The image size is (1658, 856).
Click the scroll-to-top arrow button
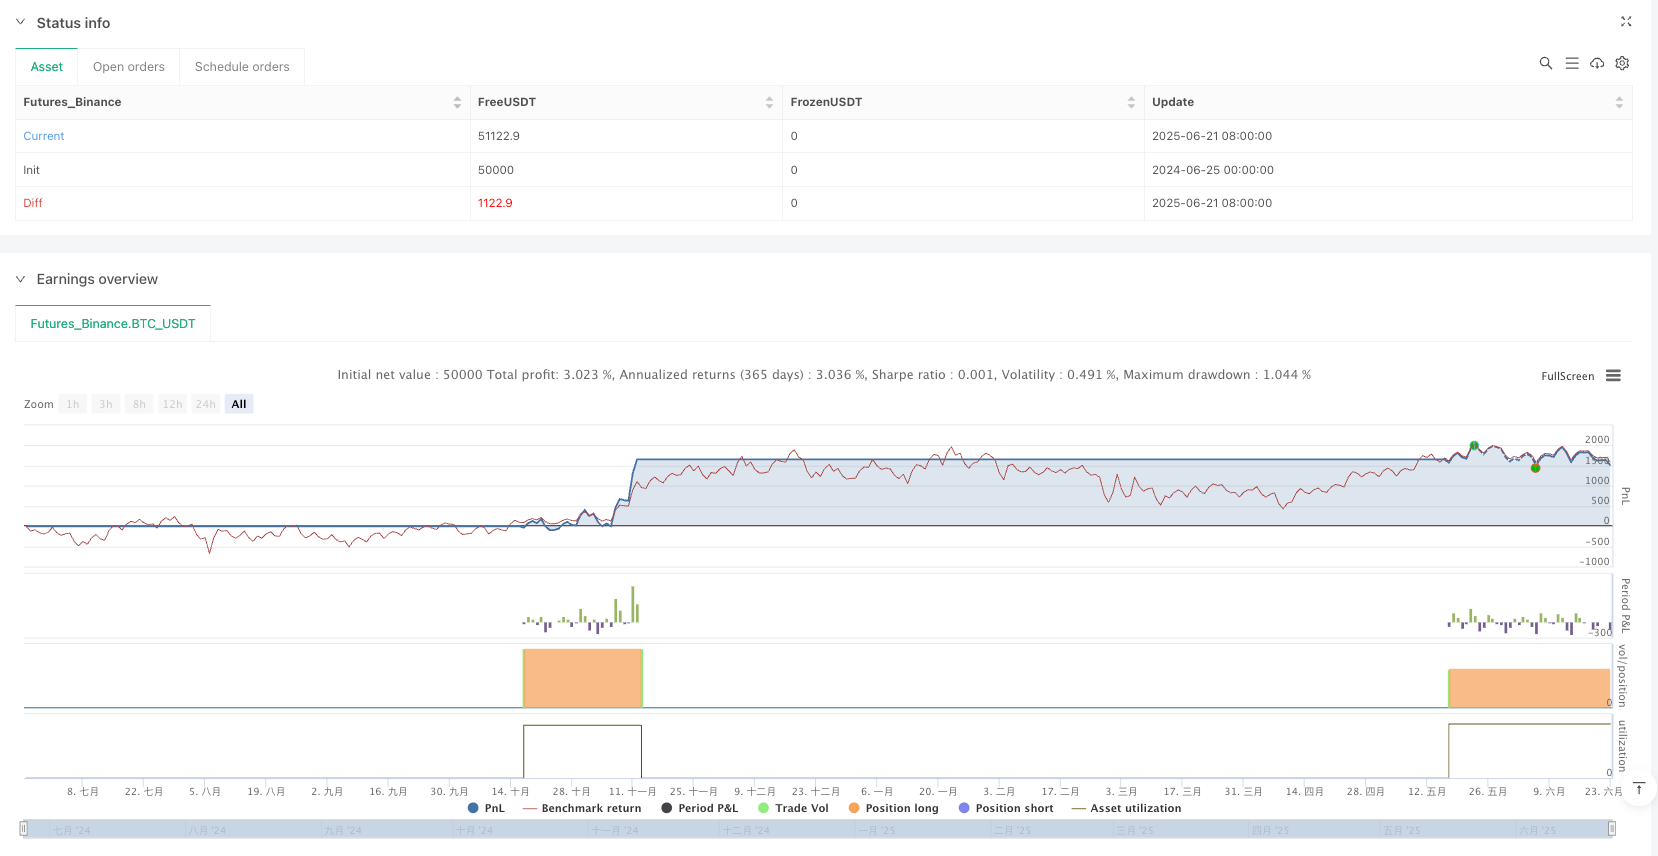coord(1638,788)
